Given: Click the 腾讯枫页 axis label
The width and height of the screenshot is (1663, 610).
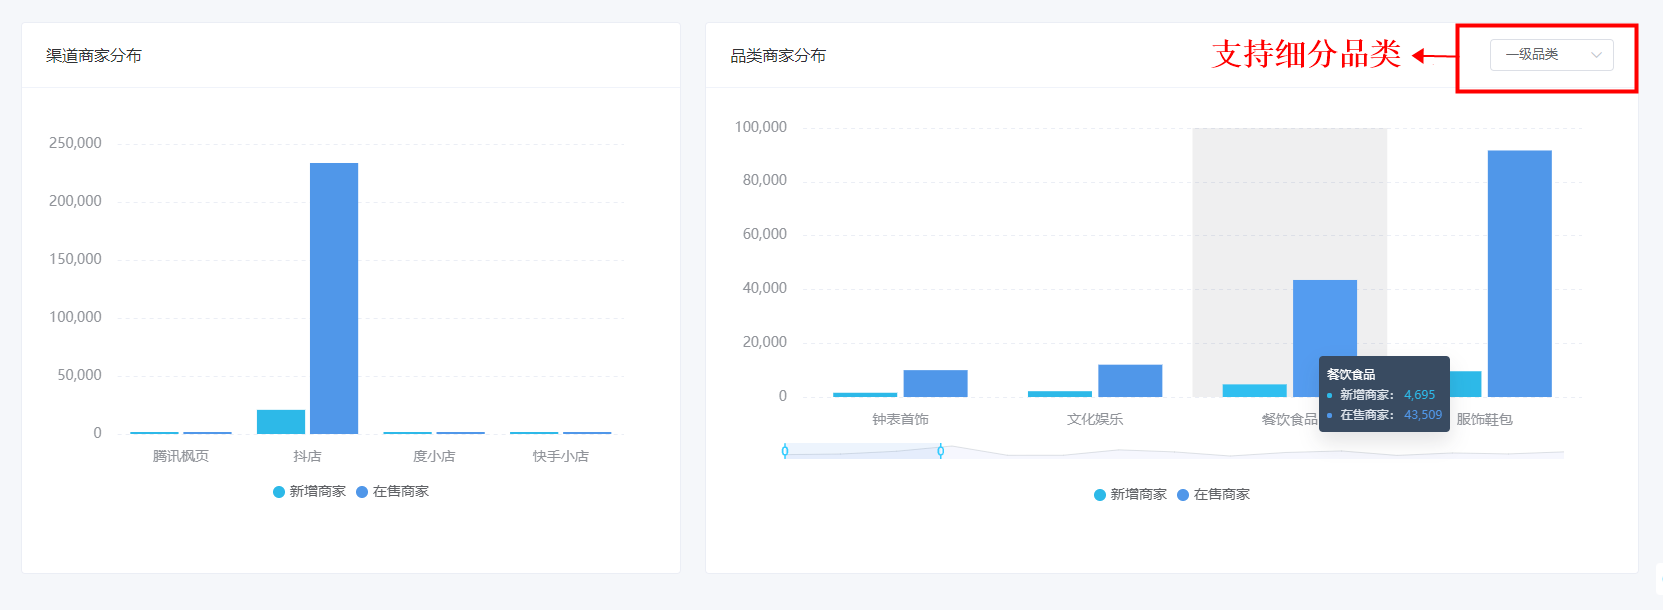Looking at the screenshot, I should point(181,456).
